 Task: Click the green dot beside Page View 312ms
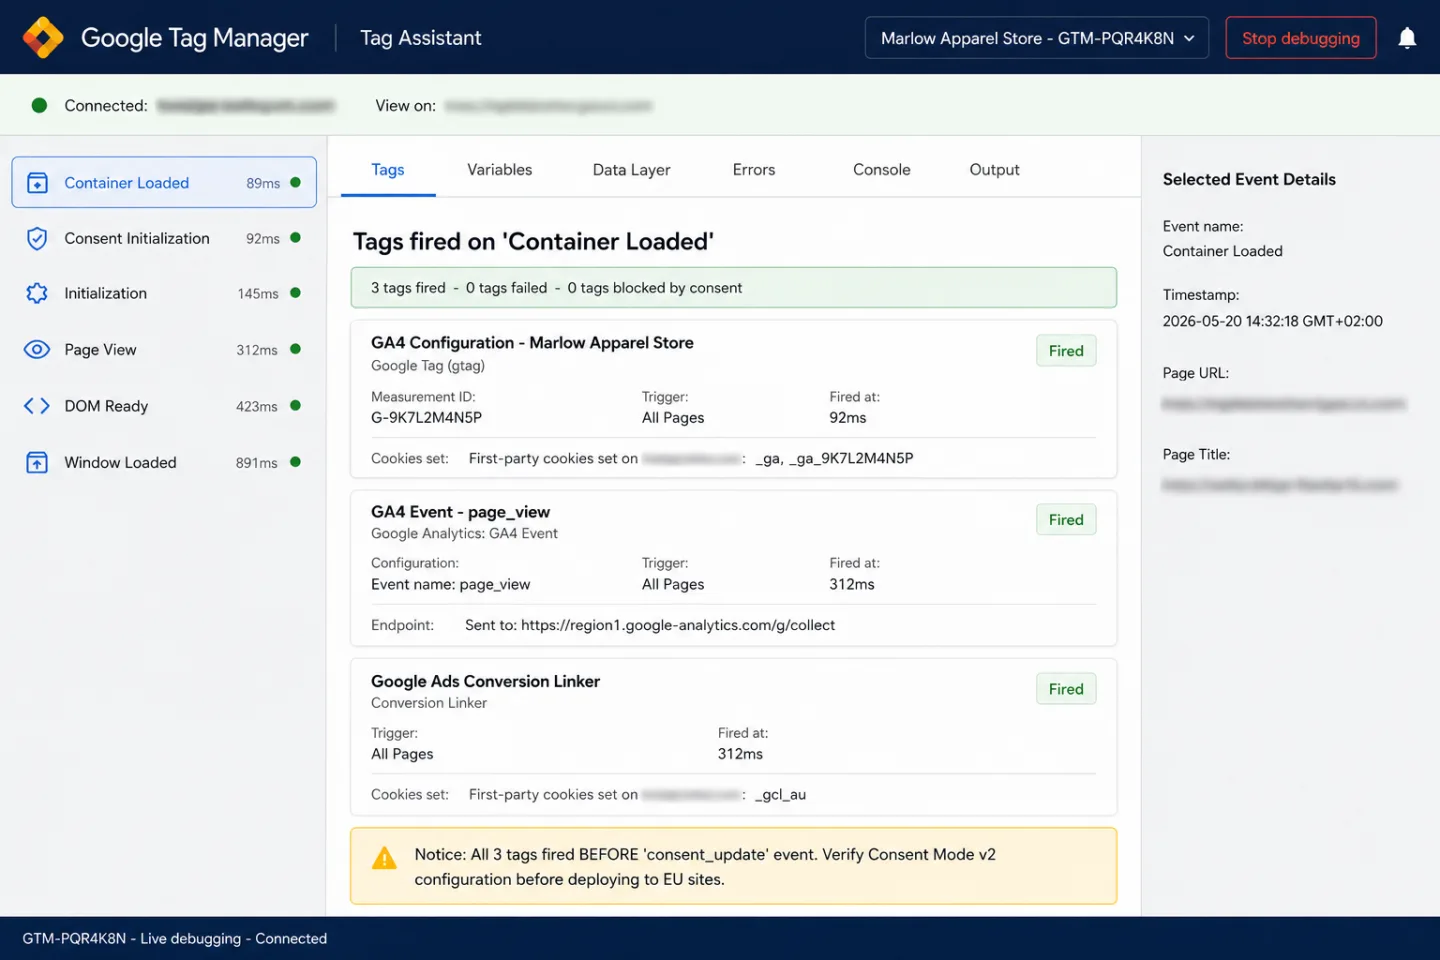(295, 349)
